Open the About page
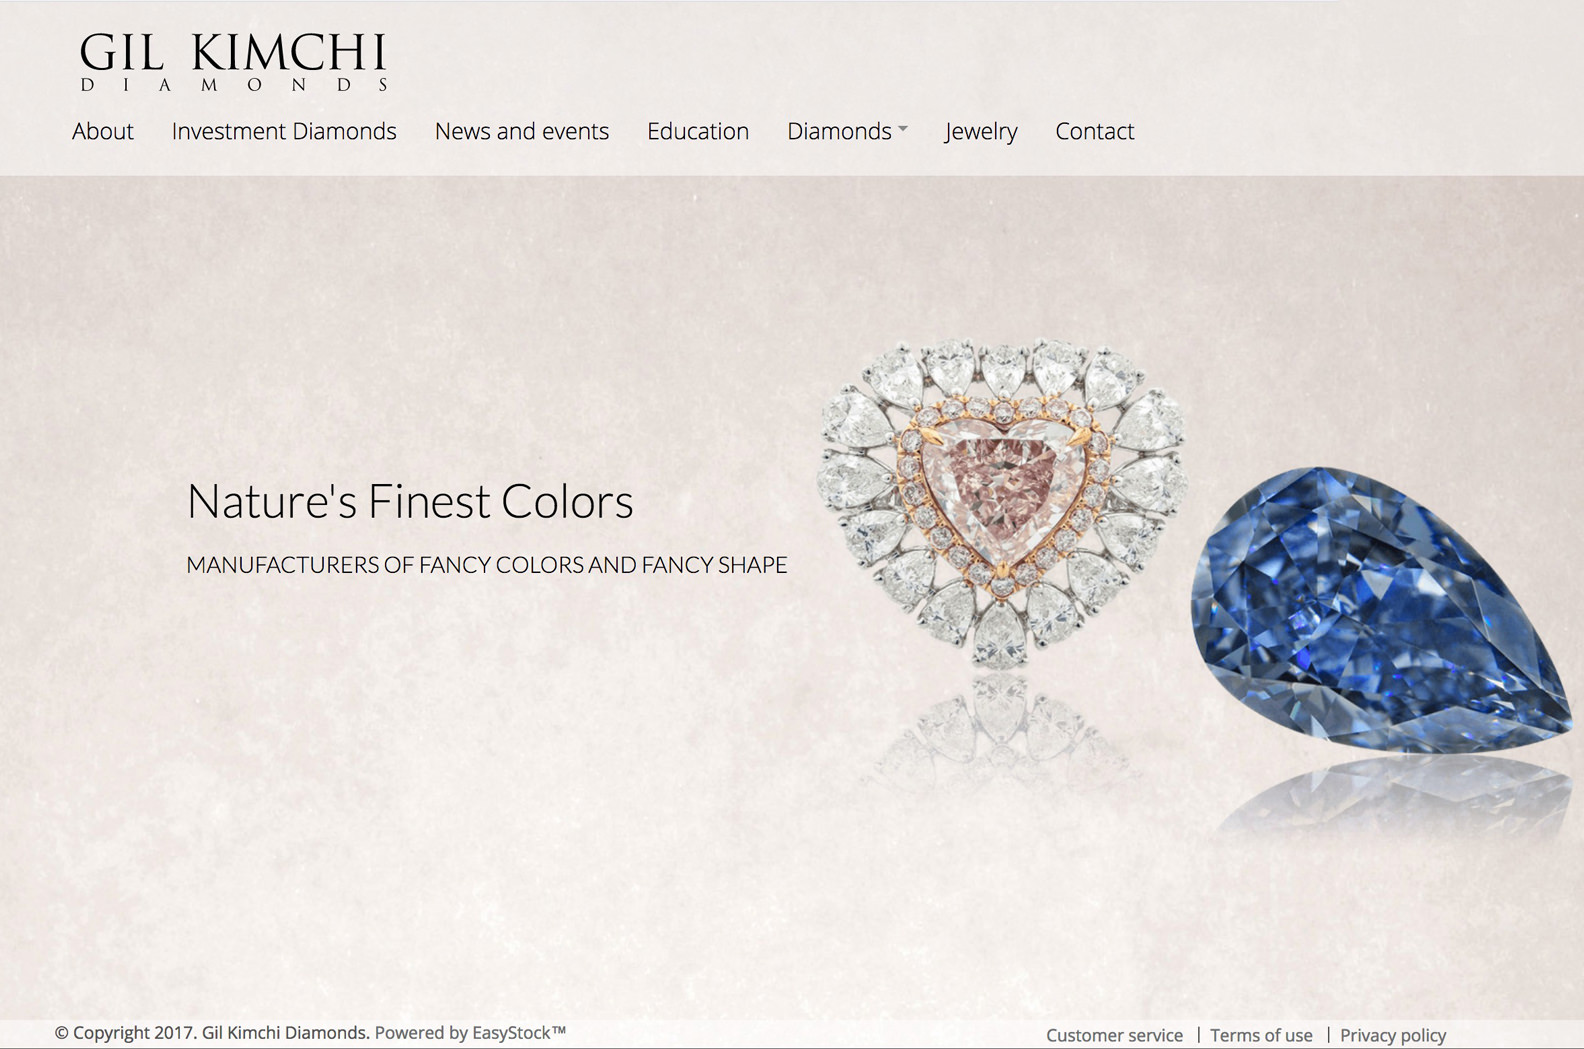The height and width of the screenshot is (1049, 1584). (103, 131)
